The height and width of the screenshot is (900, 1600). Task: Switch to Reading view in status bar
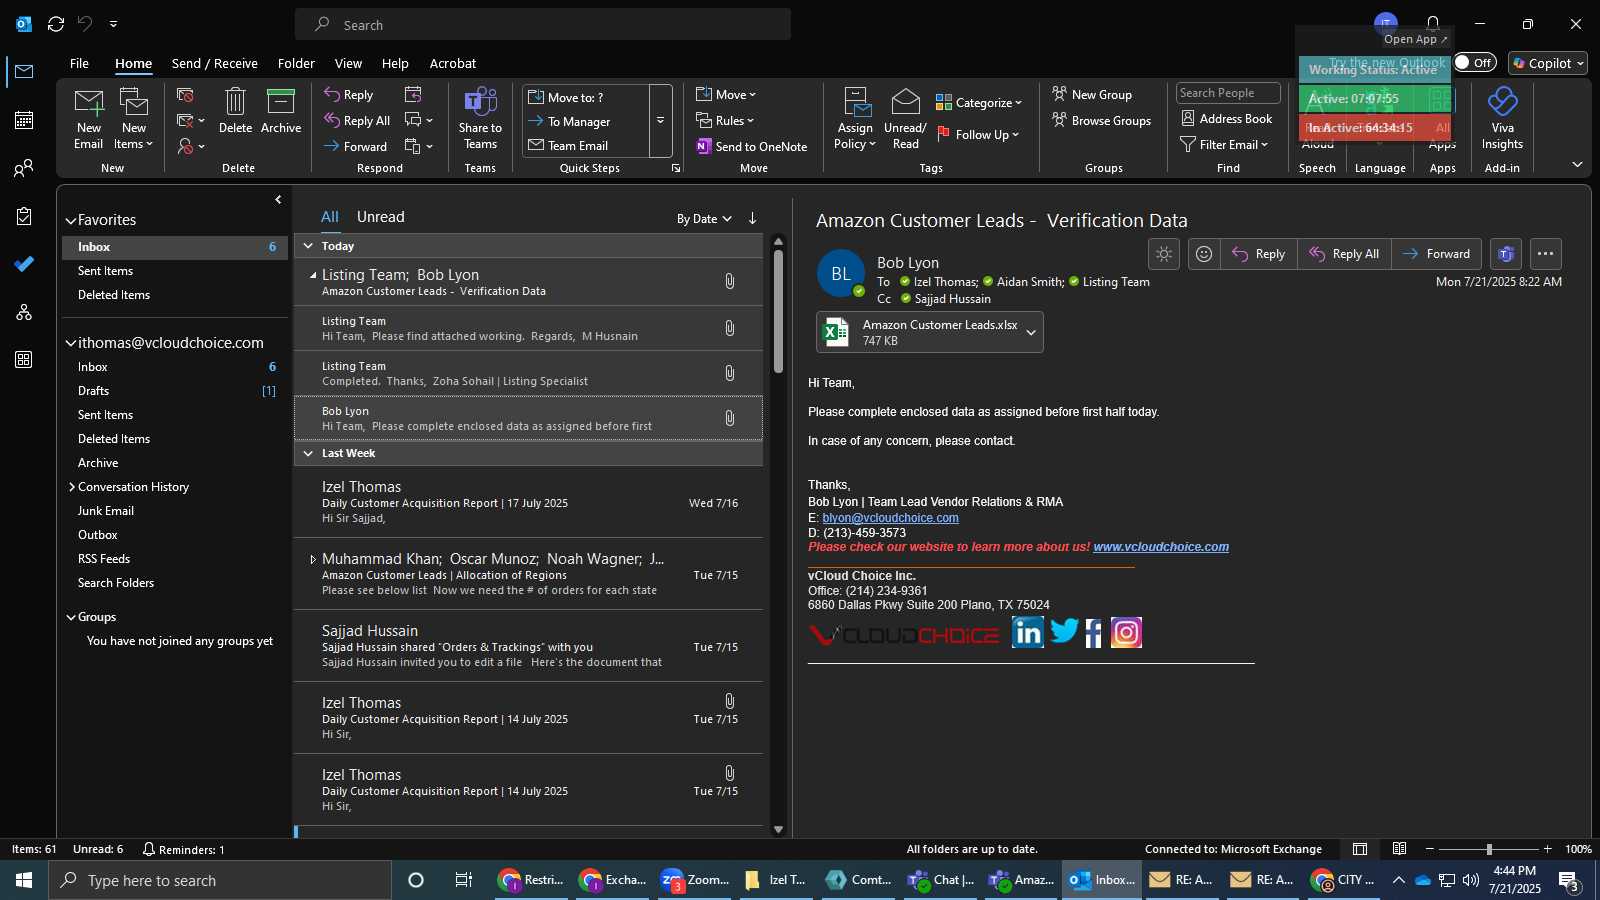pos(1400,849)
